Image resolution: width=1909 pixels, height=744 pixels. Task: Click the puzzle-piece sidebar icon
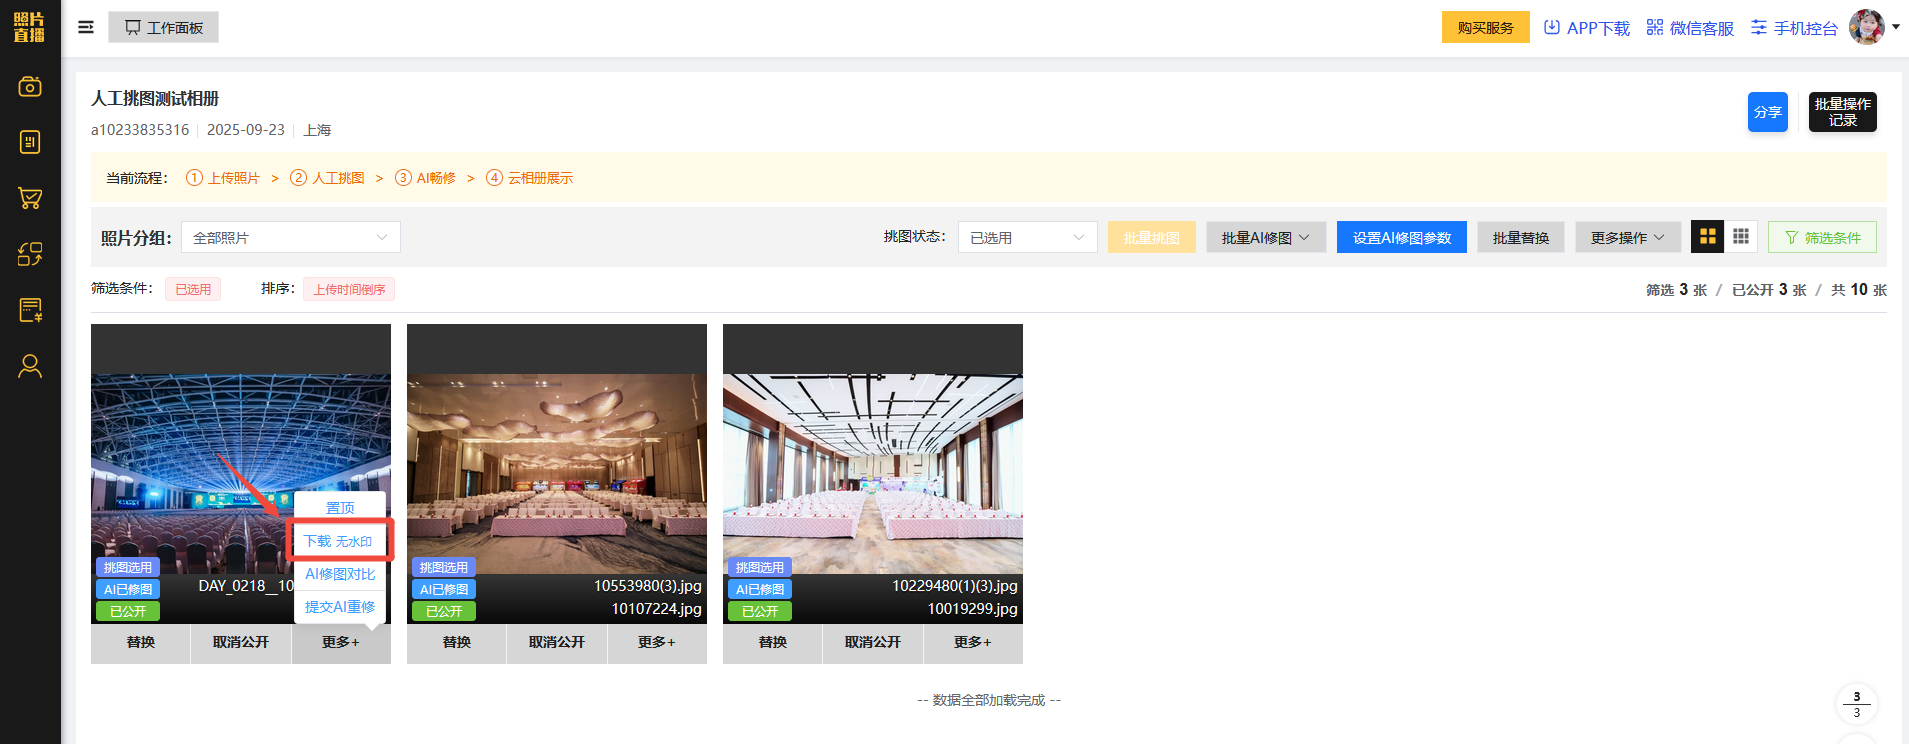pos(30,254)
